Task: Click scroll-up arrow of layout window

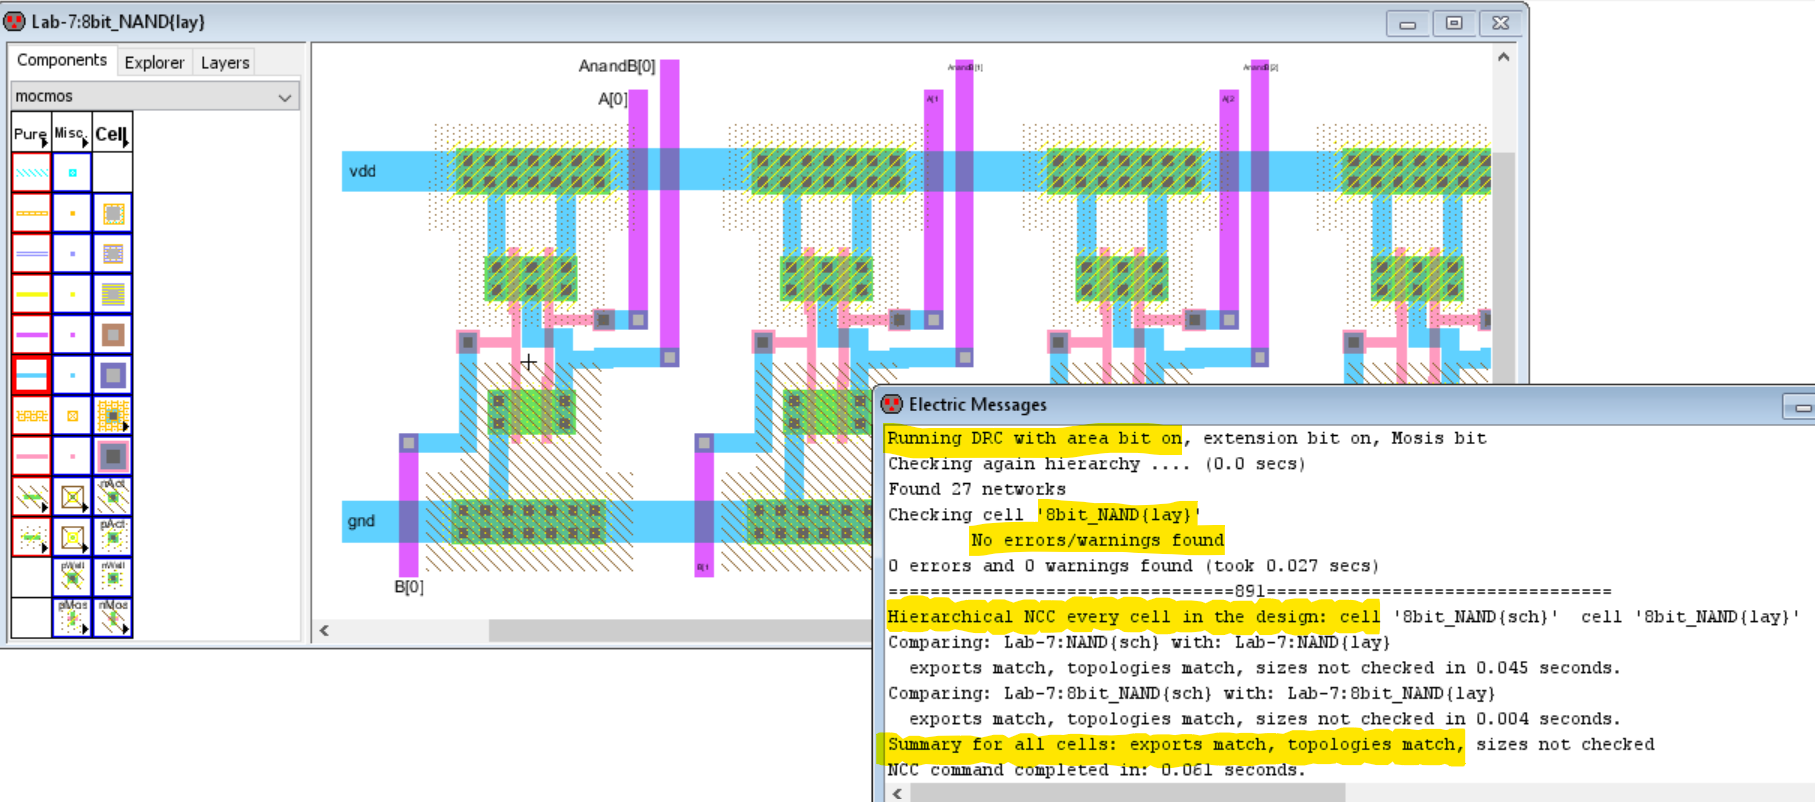Action: click(1503, 58)
